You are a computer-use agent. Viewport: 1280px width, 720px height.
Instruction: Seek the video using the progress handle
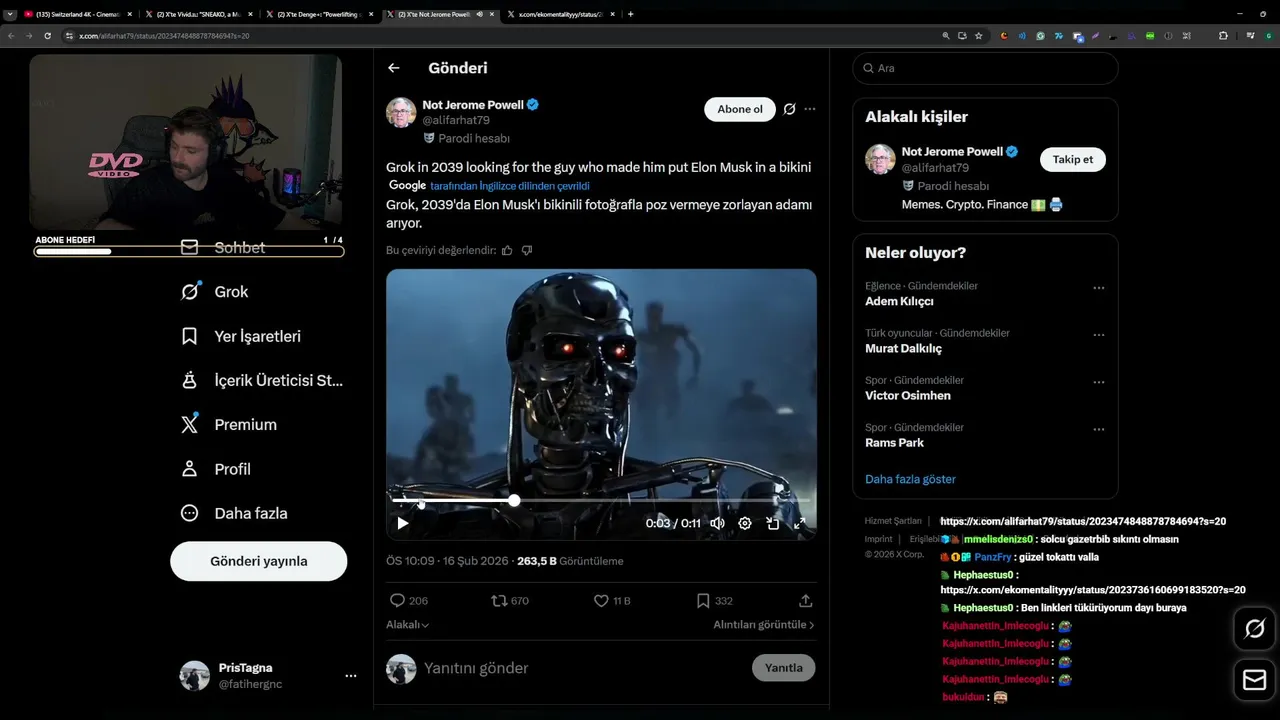coord(514,500)
